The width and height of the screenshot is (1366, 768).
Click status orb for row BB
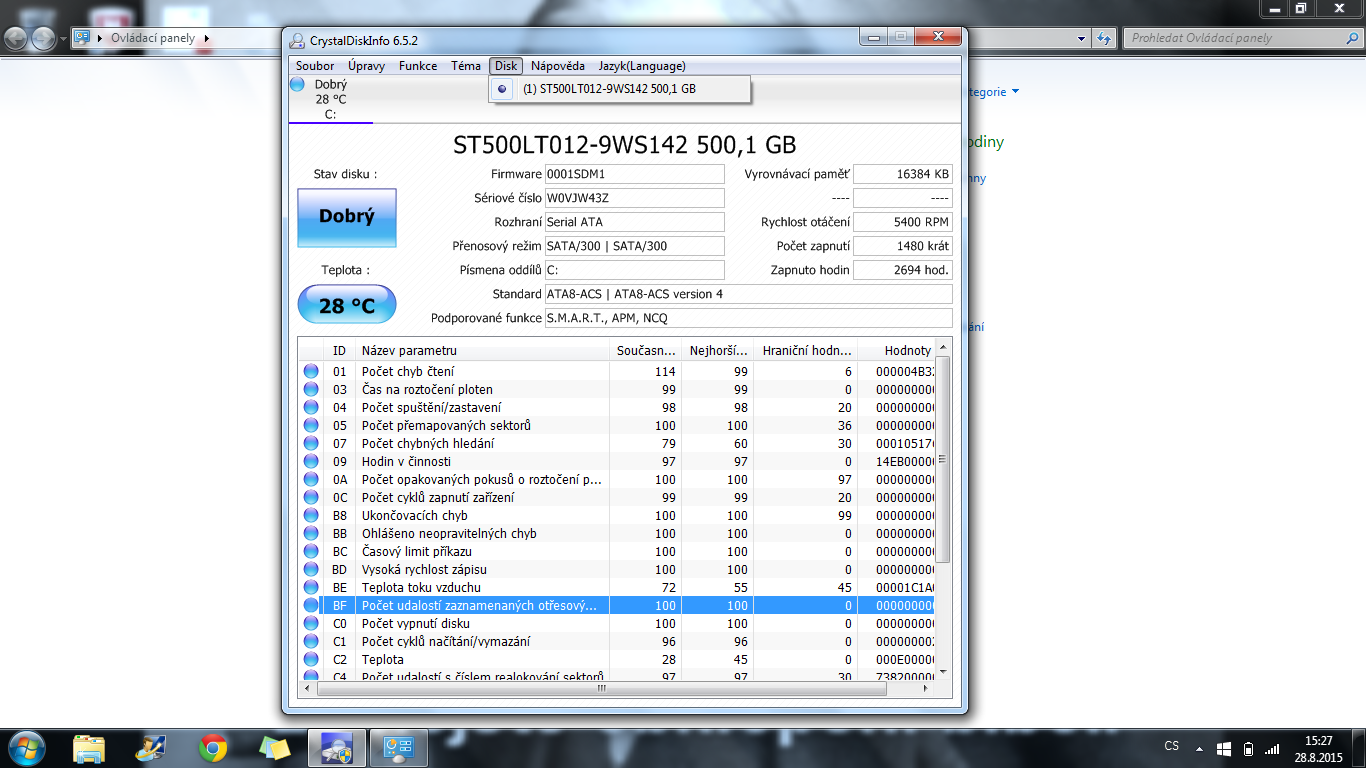pos(311,533)
